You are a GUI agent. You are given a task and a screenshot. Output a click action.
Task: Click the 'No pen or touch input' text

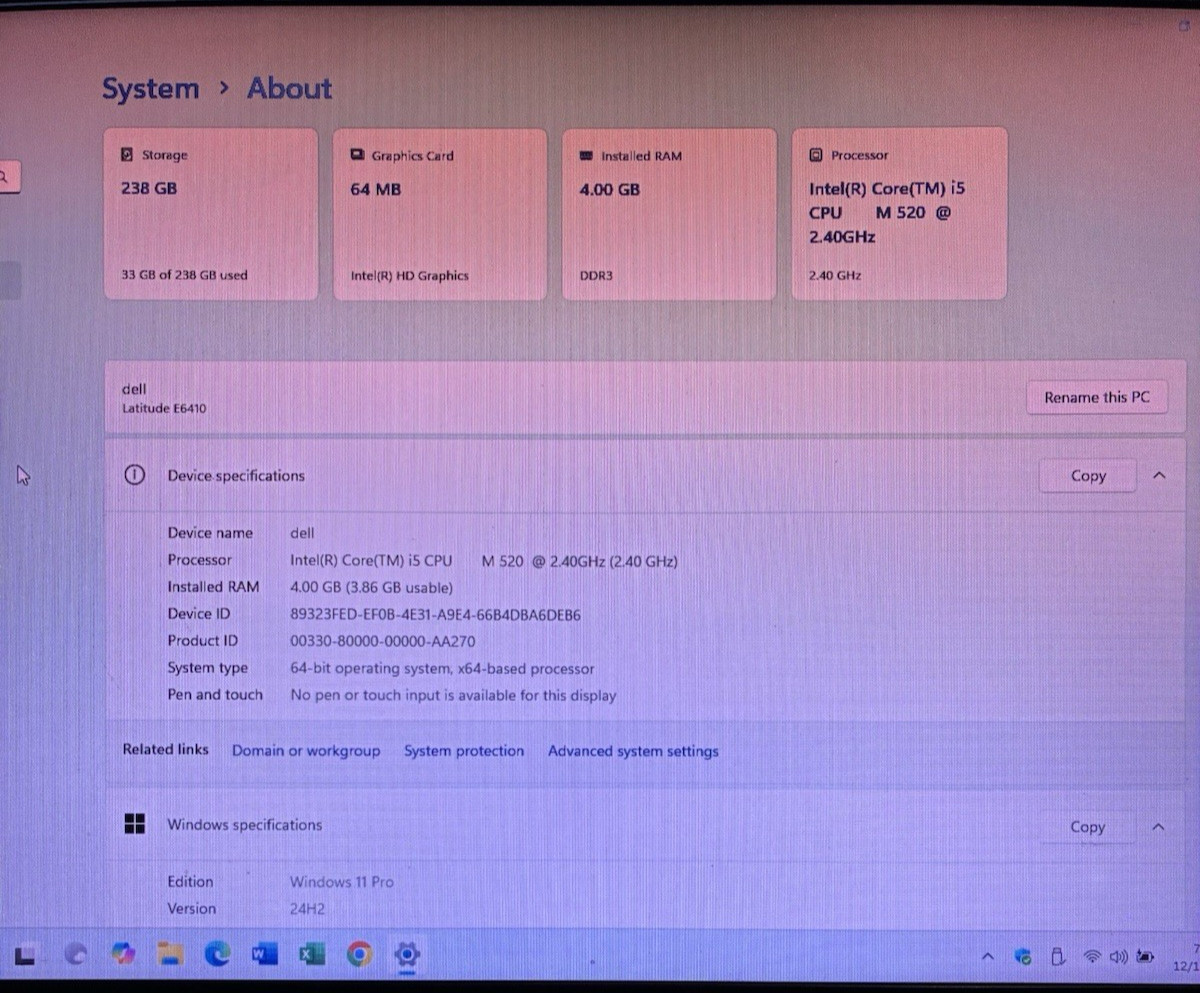[x=453, y=695]
